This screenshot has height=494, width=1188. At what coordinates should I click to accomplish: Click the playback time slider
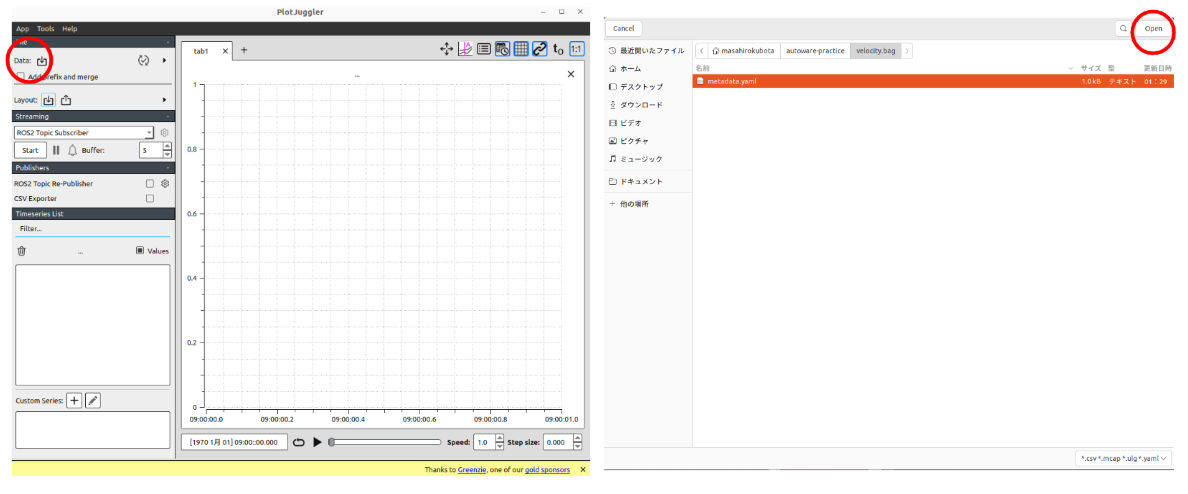coord(385,441)
